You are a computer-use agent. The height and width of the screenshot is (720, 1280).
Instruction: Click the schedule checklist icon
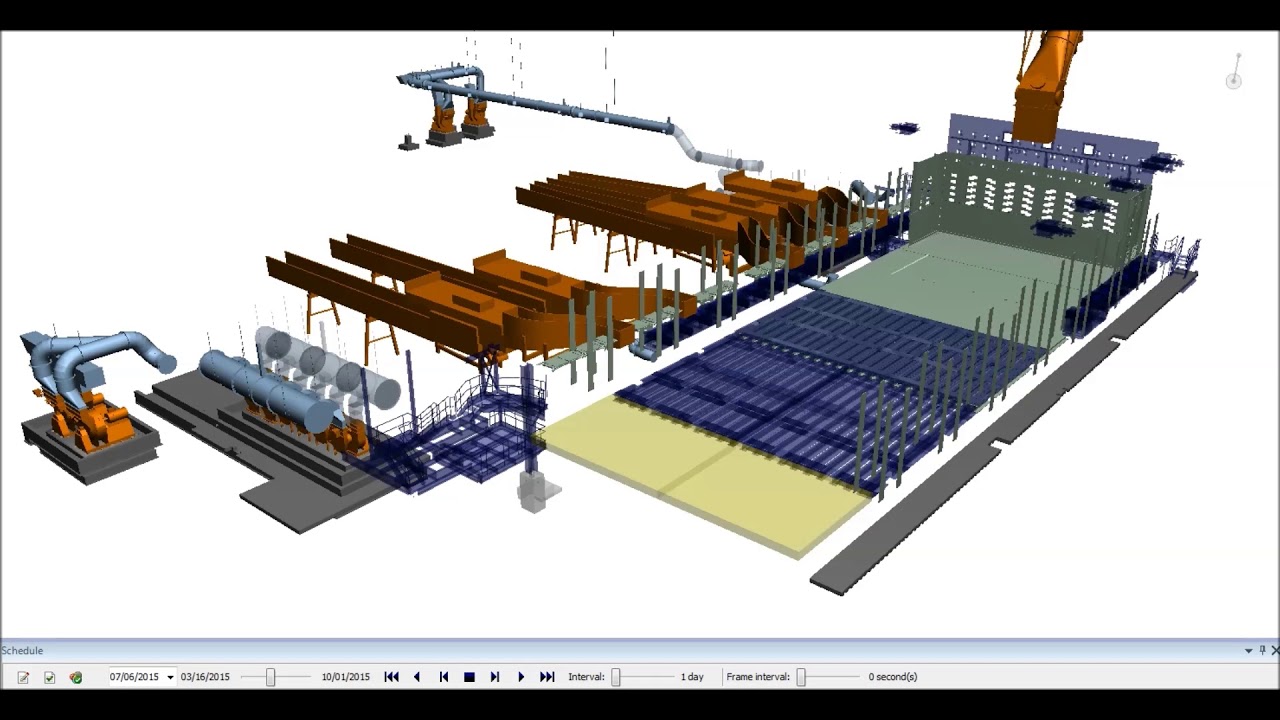(49, 677)
